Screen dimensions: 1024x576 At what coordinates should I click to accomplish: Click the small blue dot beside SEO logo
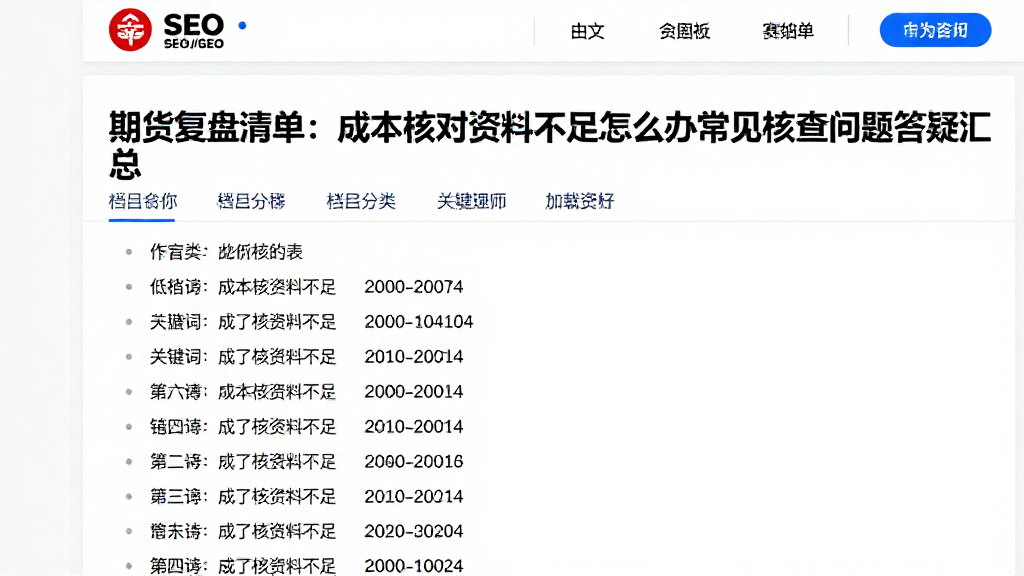tap(242, 25)
